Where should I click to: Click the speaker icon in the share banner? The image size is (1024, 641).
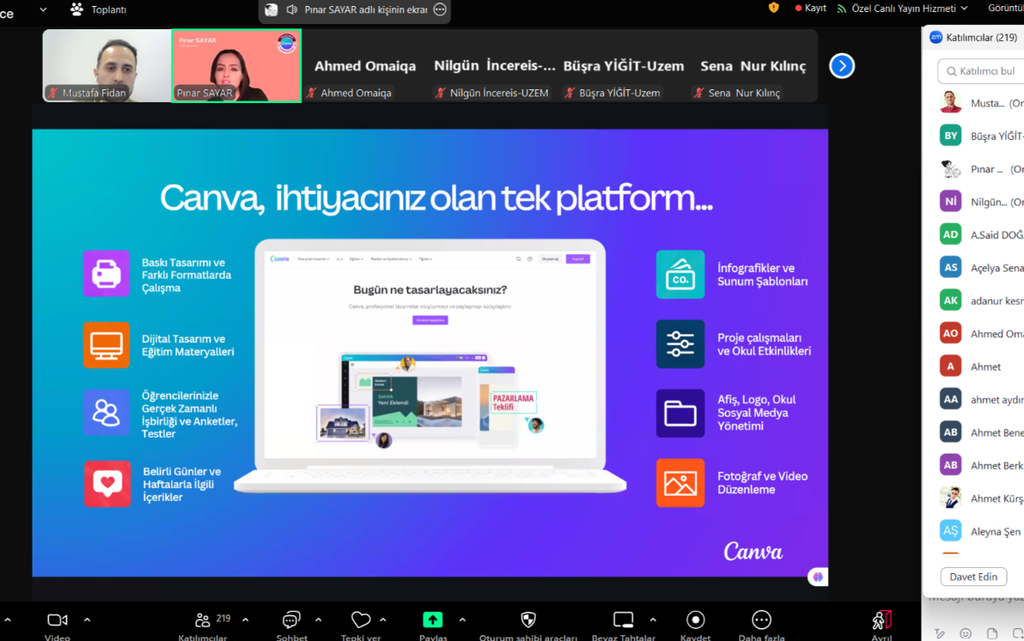click(x=292, y=9)
